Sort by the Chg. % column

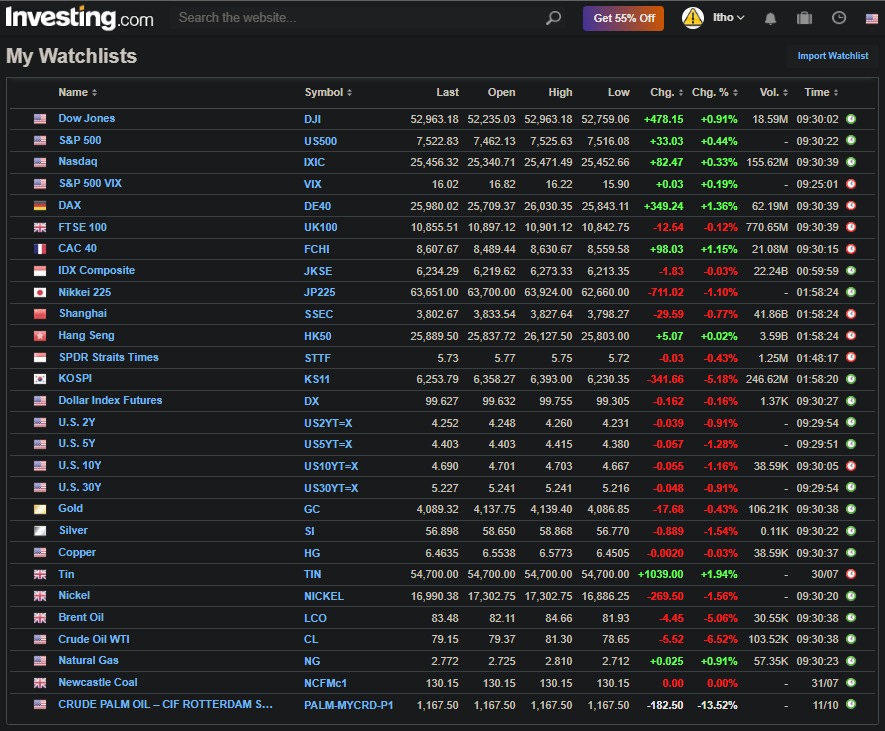(x=715, y=93)
